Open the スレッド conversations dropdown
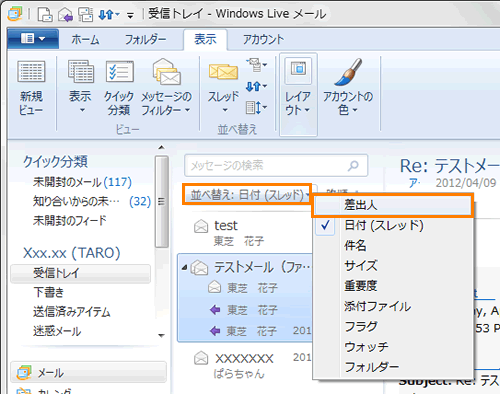The width and height of the screenshot is (500, 394). point(223,88)
